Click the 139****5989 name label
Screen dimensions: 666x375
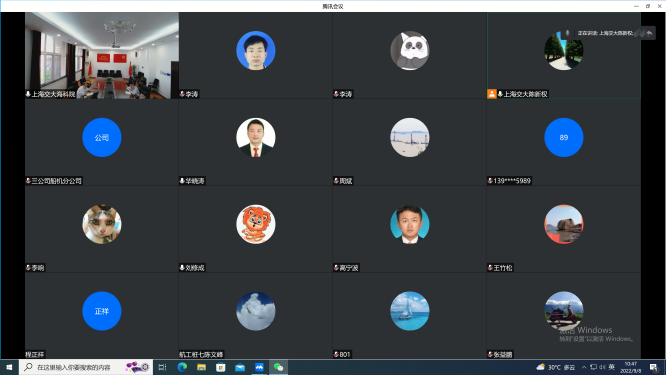click(x=512, y=181)
